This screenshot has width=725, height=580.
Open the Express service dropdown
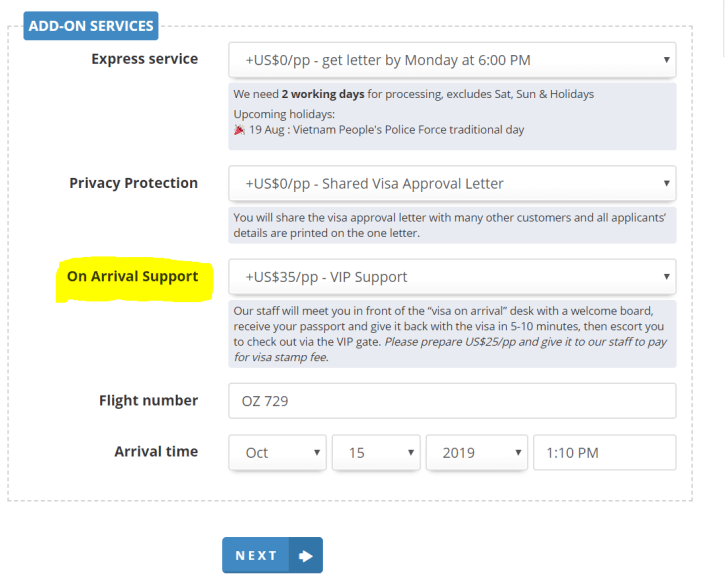(x=451, y=60)
